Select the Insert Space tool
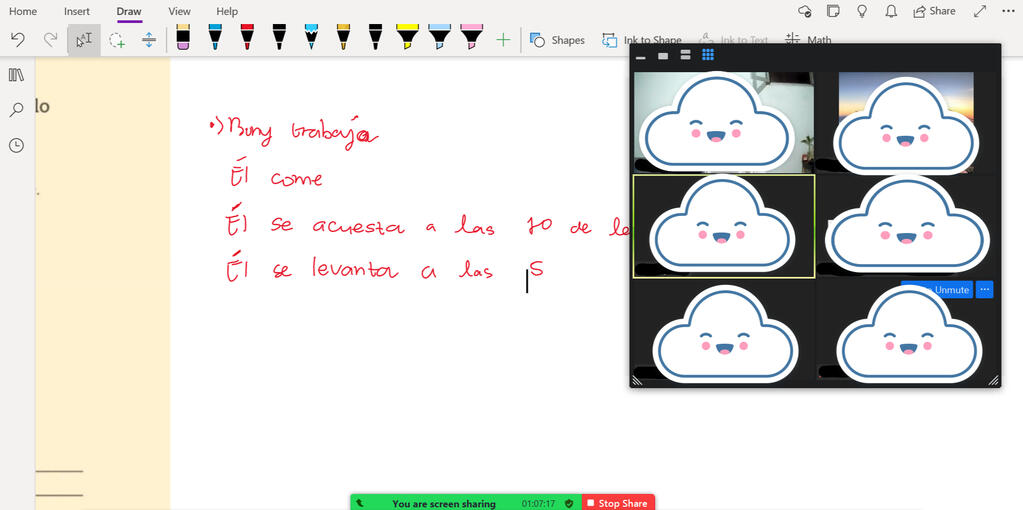This screenshot has width=1023, height=510. tap(149, 40)
